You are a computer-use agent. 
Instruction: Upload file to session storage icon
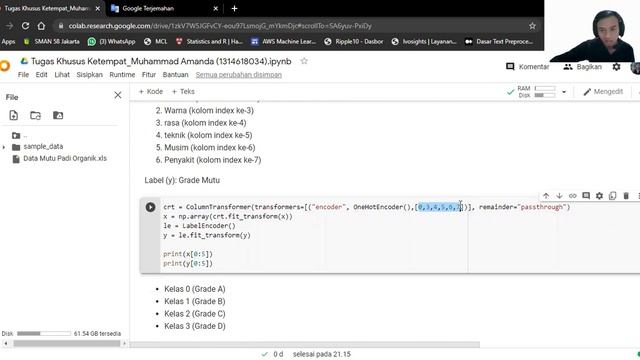point(13,116)
